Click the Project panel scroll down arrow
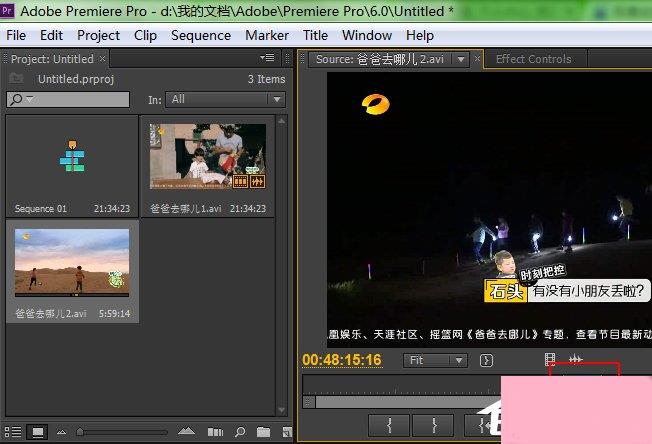The width and height of the screenshot is (652, 444). (282, 410)
